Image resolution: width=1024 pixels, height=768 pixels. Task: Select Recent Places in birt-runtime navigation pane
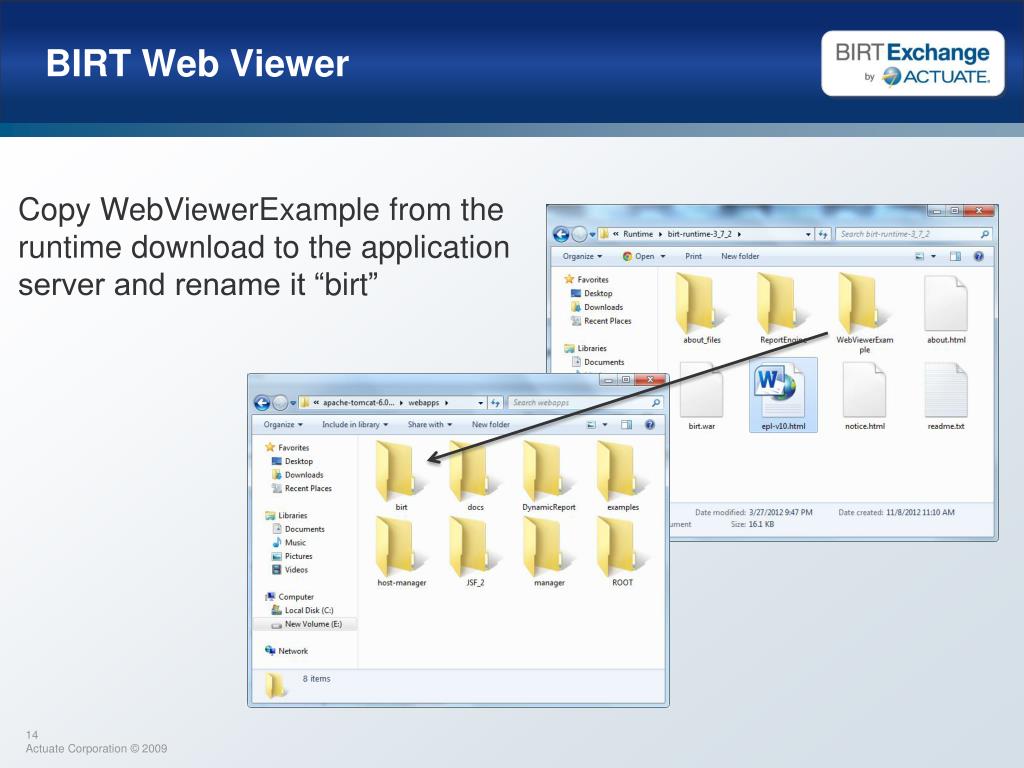601,321
